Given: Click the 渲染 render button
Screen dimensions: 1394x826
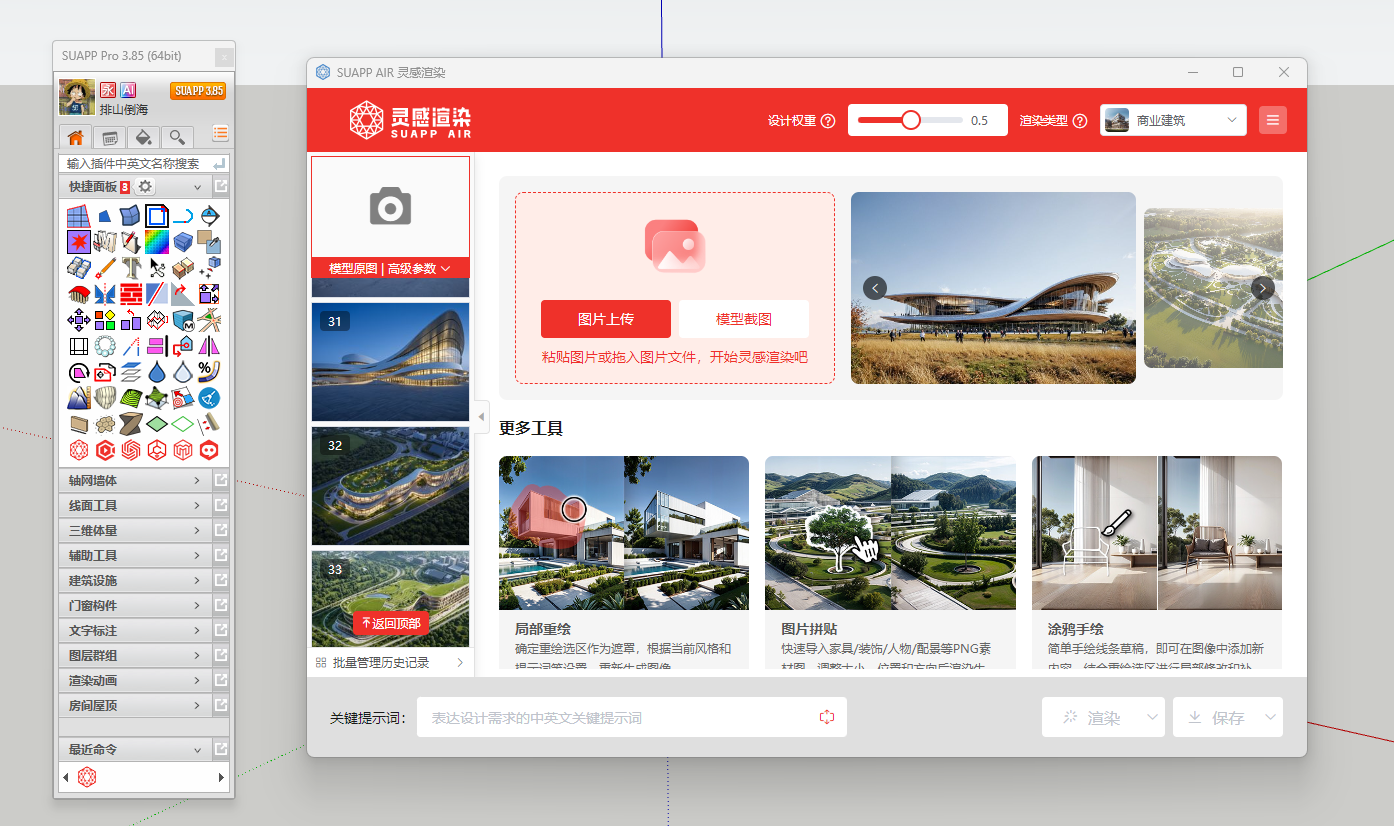Looking at the screenshot, I should pyautogui.click(x=1092, y=717).
